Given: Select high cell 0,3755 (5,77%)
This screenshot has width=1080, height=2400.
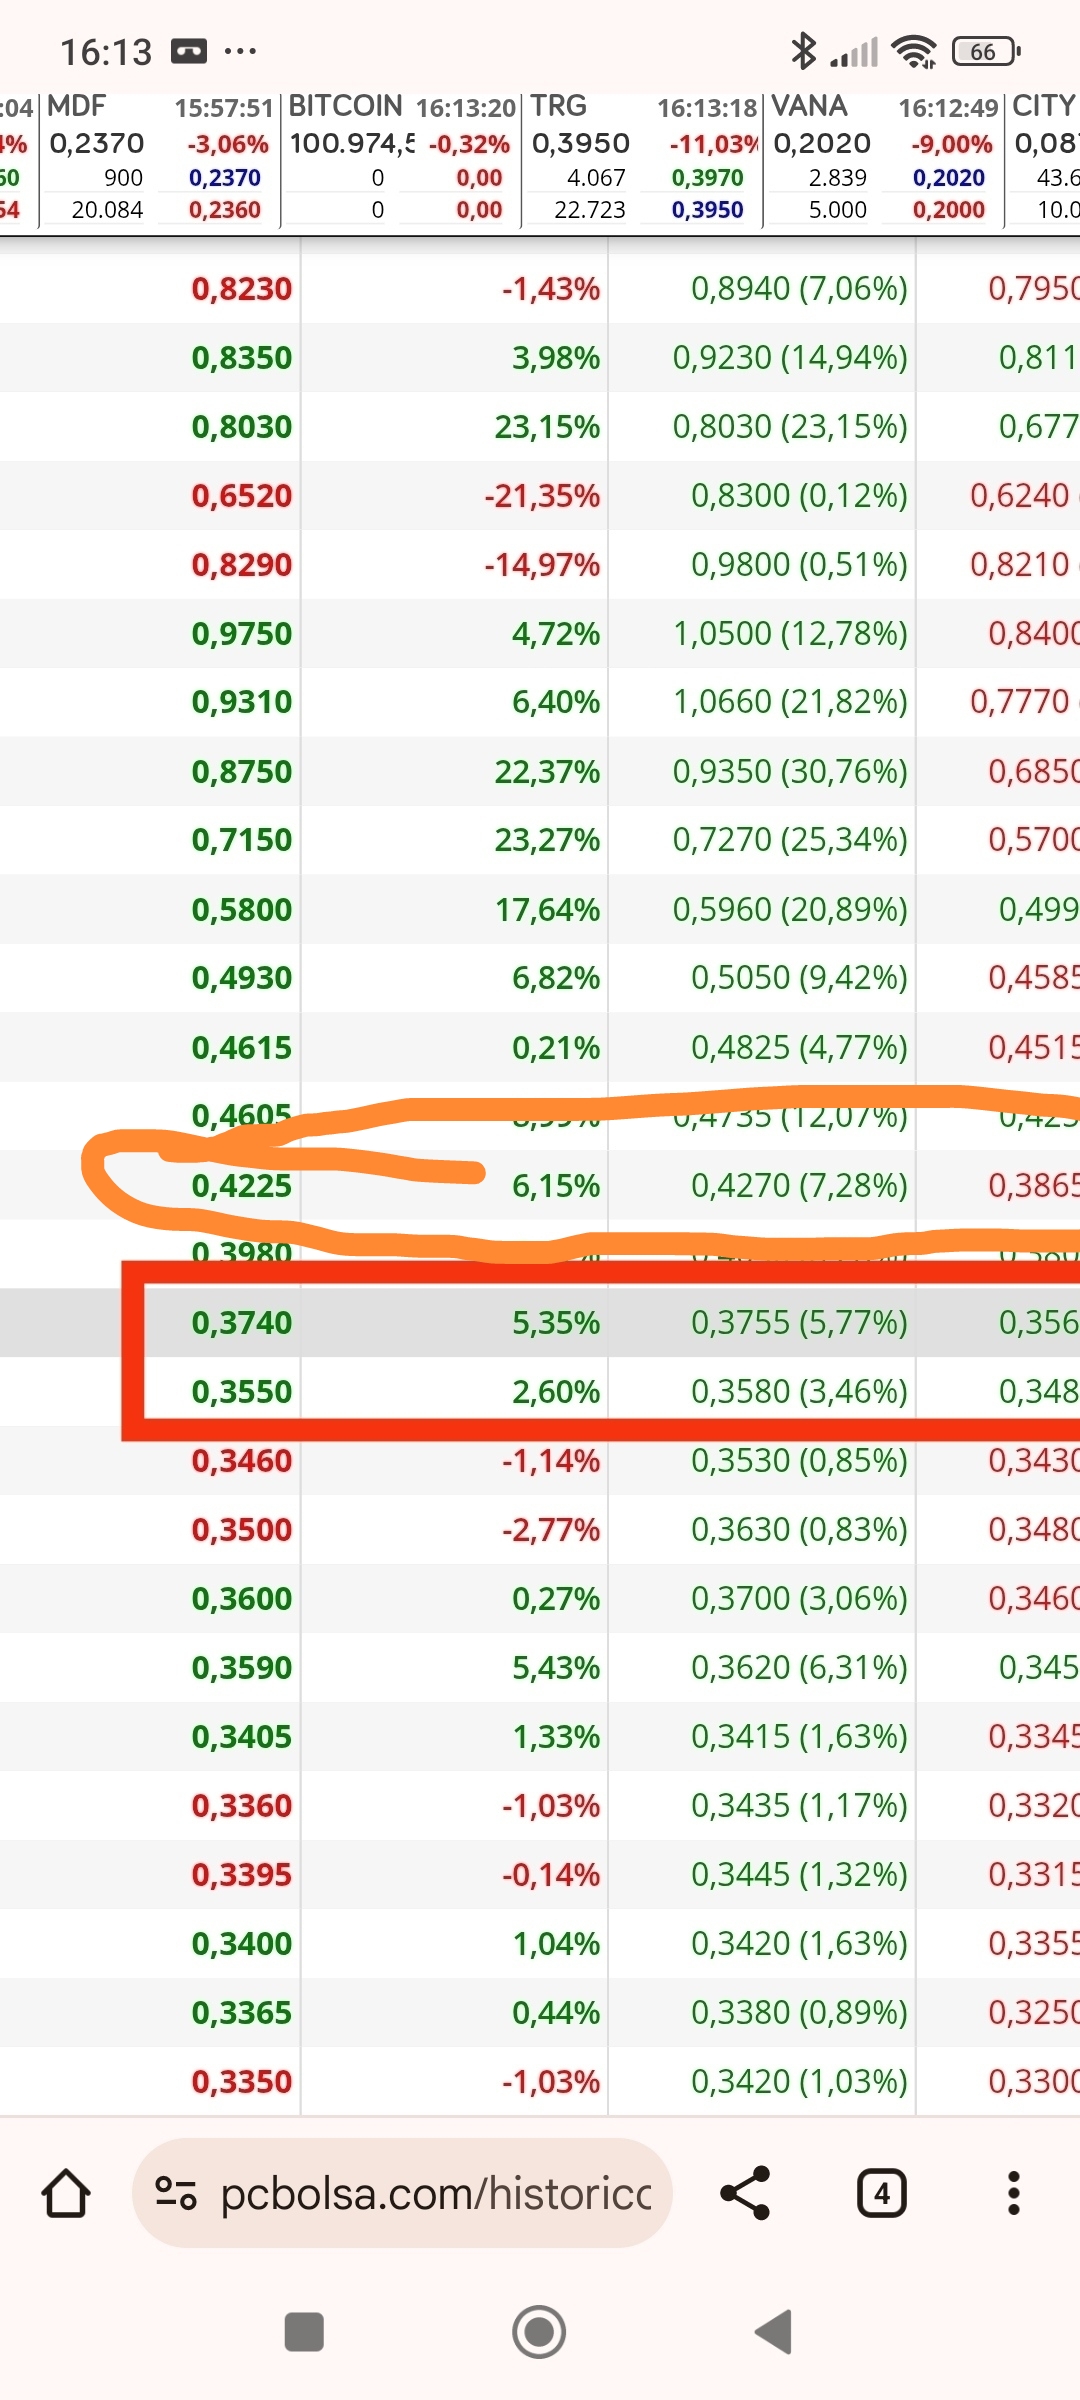Looking at the screenshot, I should click(799, 1323).
